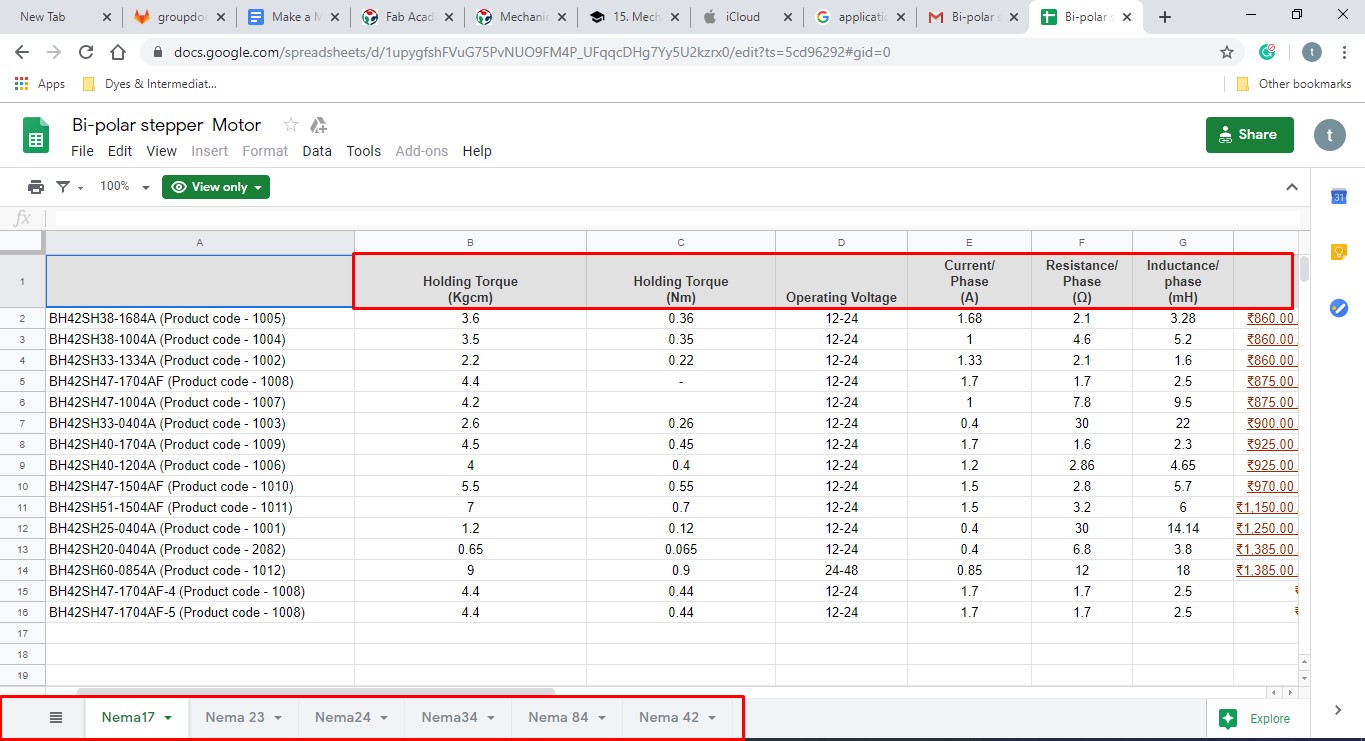Open the File menu
Viewport: 1365px width, 741px height.
pos(82,151)
